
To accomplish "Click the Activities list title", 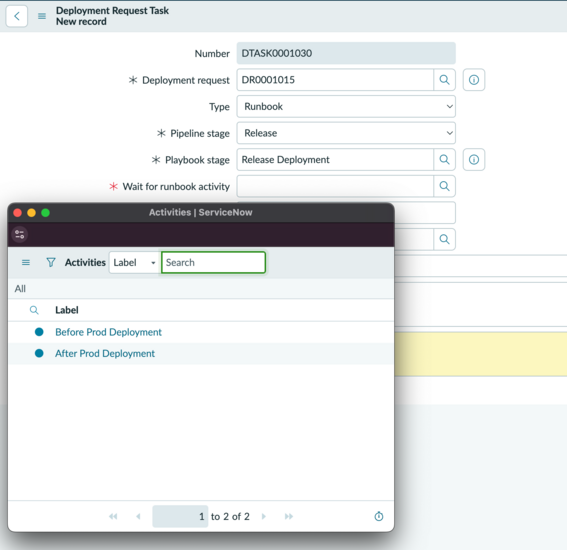I will 85,263.
